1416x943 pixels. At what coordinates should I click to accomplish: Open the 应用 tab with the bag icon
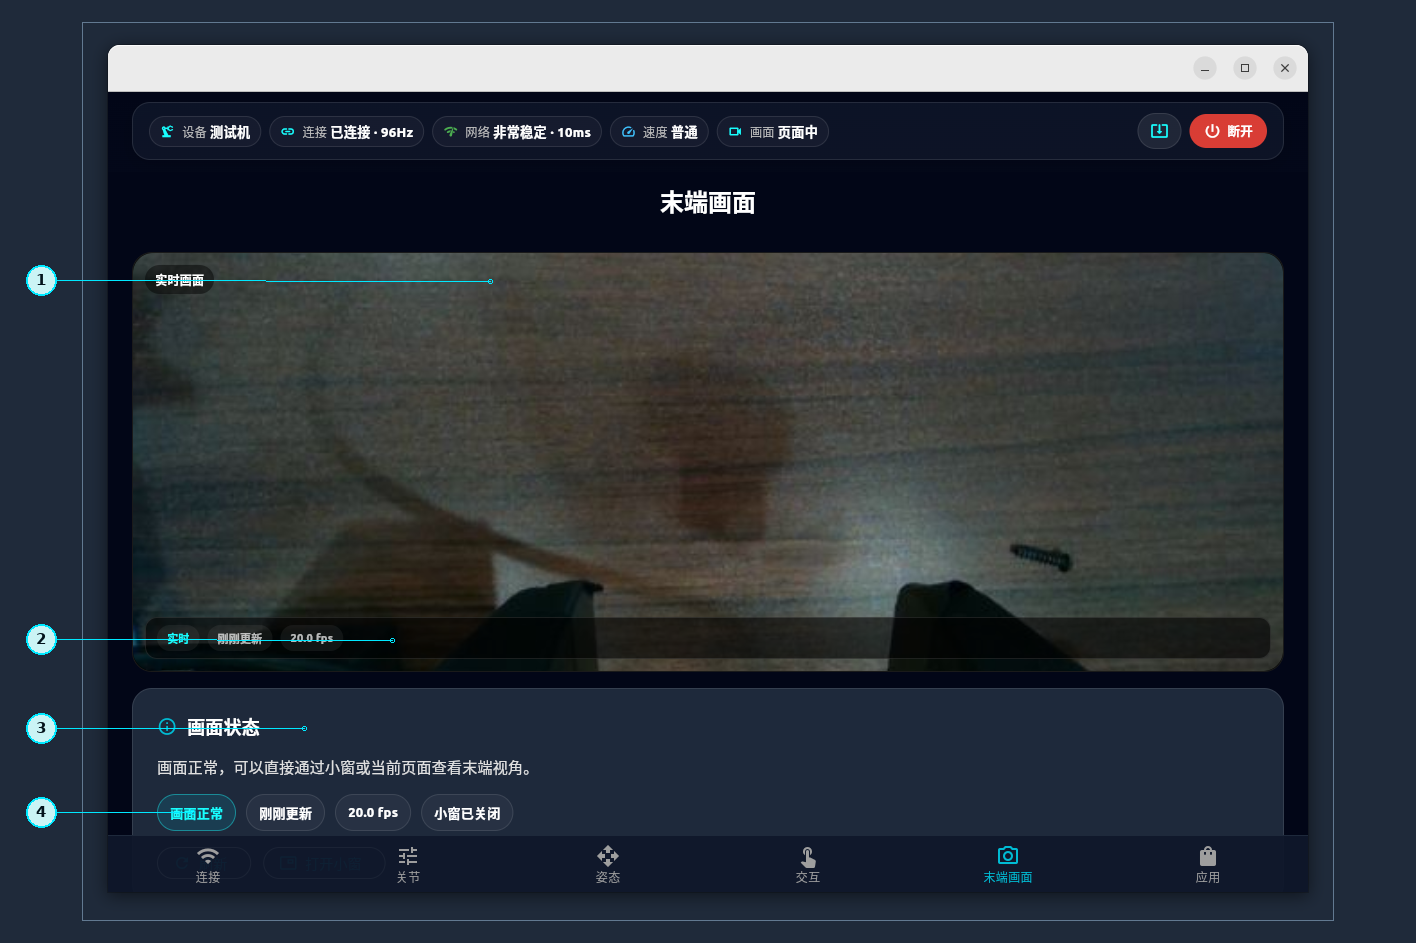tap(1208, 865)
